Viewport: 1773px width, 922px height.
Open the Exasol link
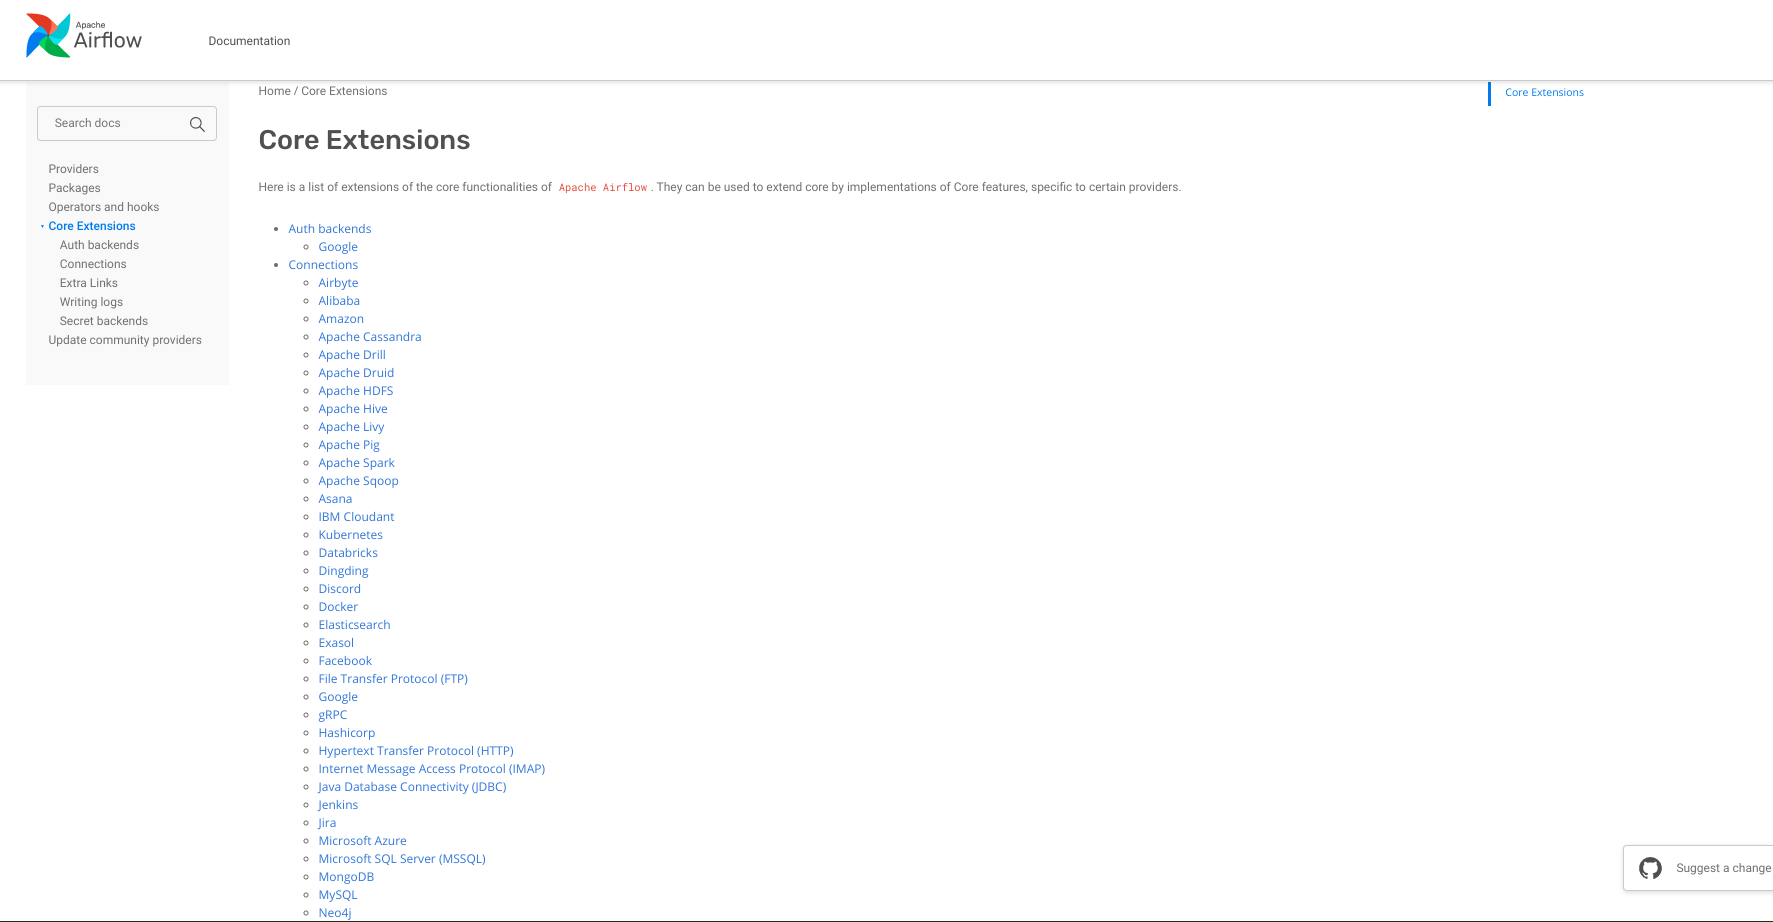[x=336, y=643]
